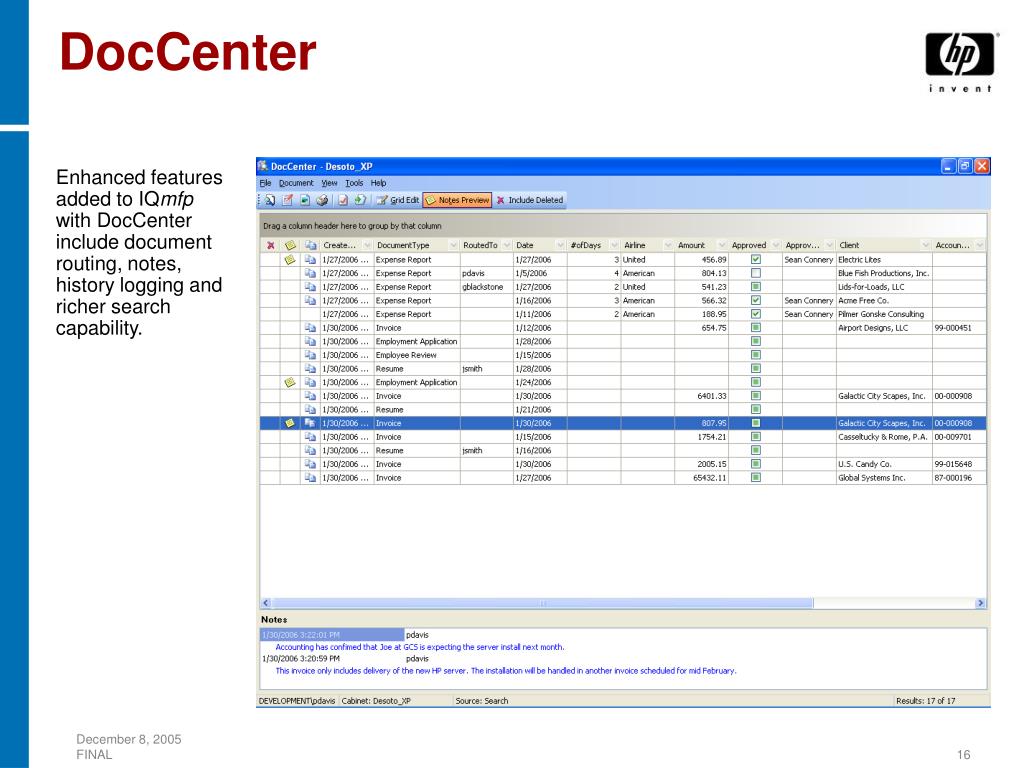
Task: Check Approved box for Blue Fish Productions
Action: tap(756, 273)
